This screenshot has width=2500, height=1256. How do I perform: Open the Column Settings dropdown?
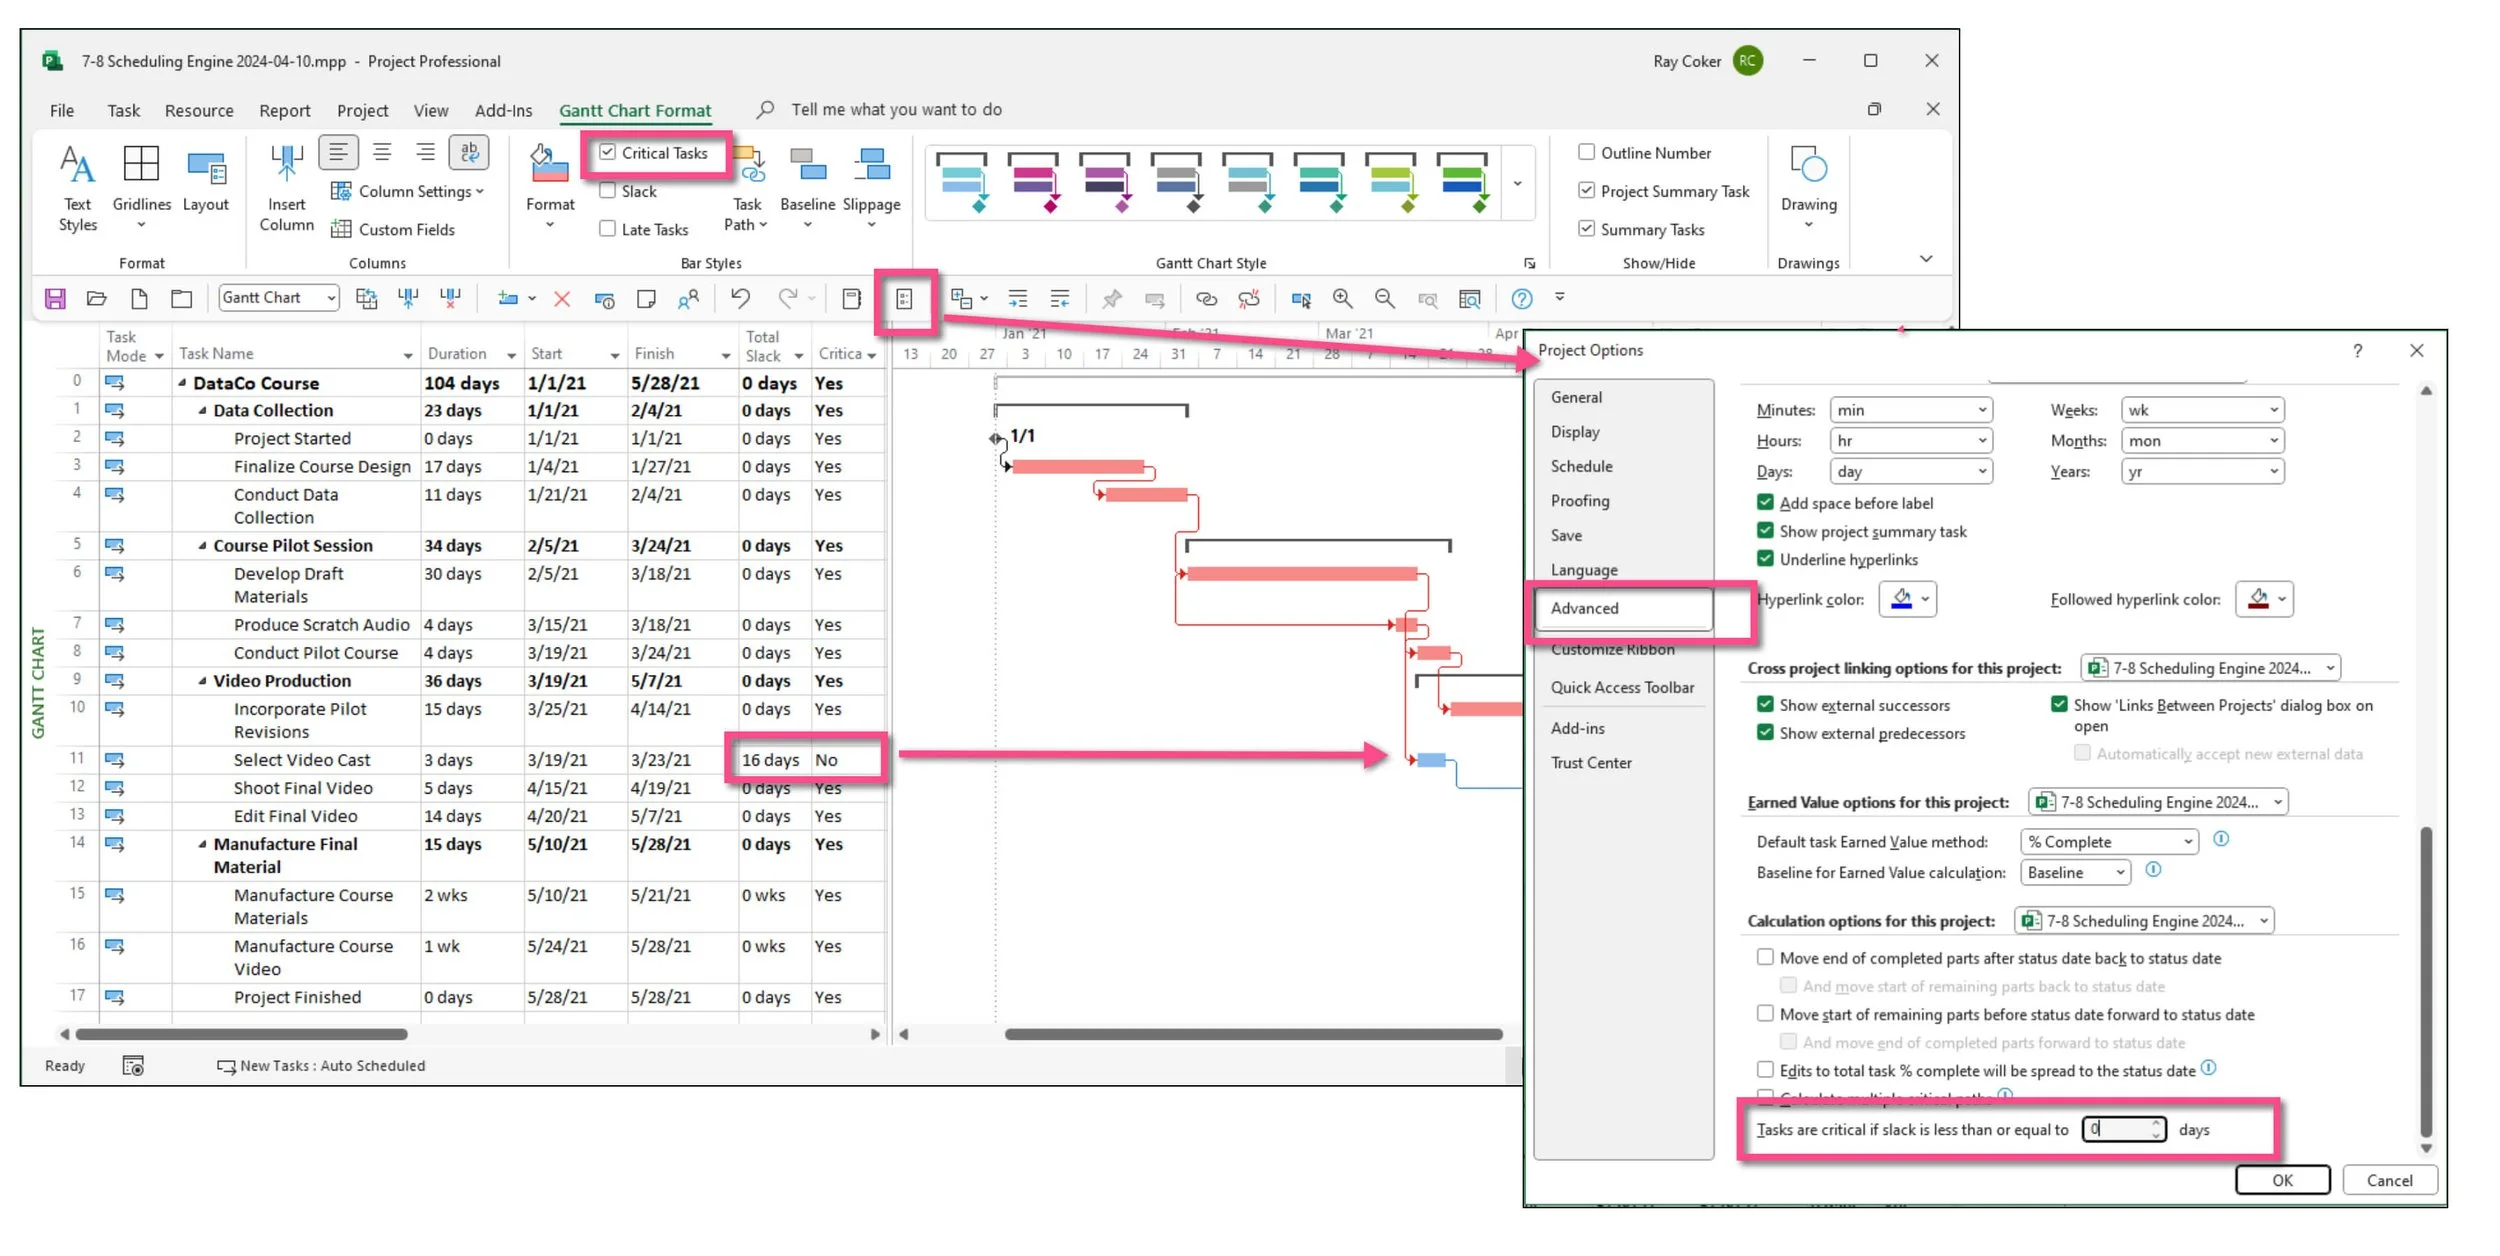[x=407, y=191]
